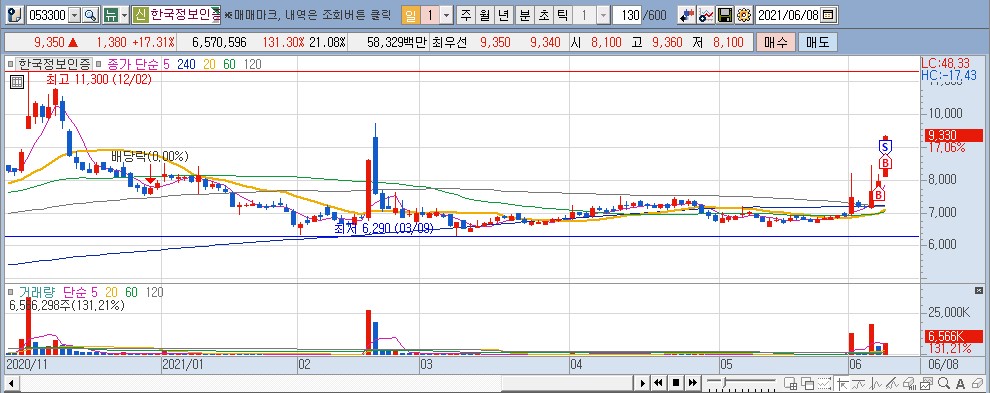
Task: Rewind the chart replay
Action: click(658, 383)
